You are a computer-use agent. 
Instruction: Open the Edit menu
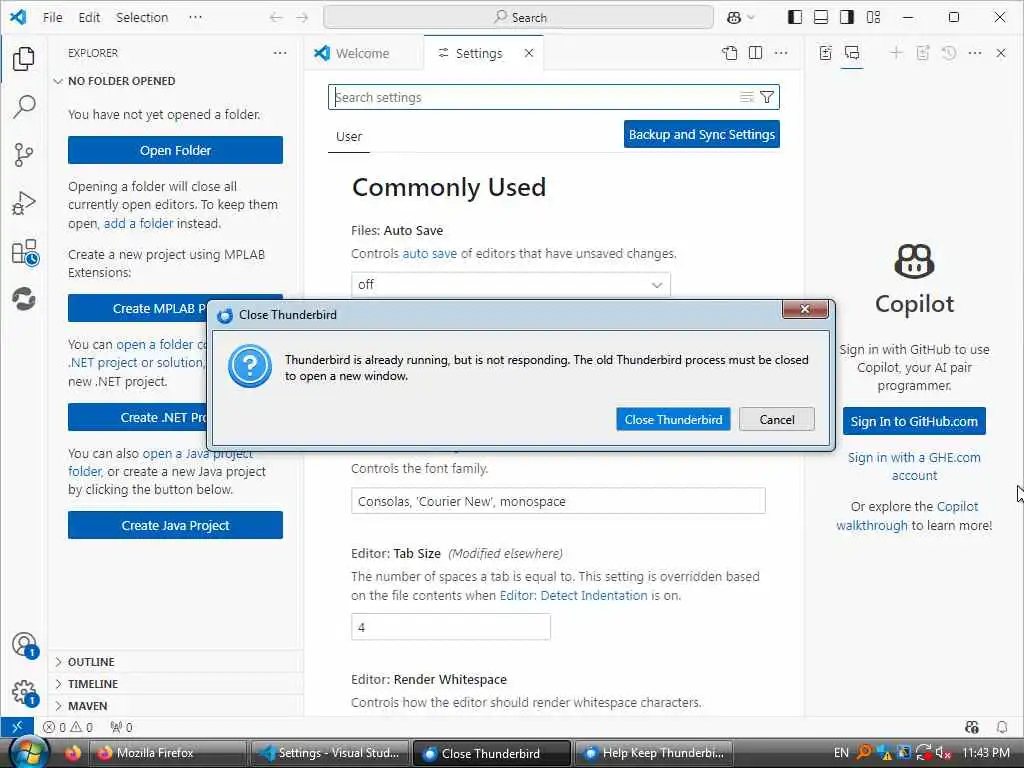coord(89,18)
